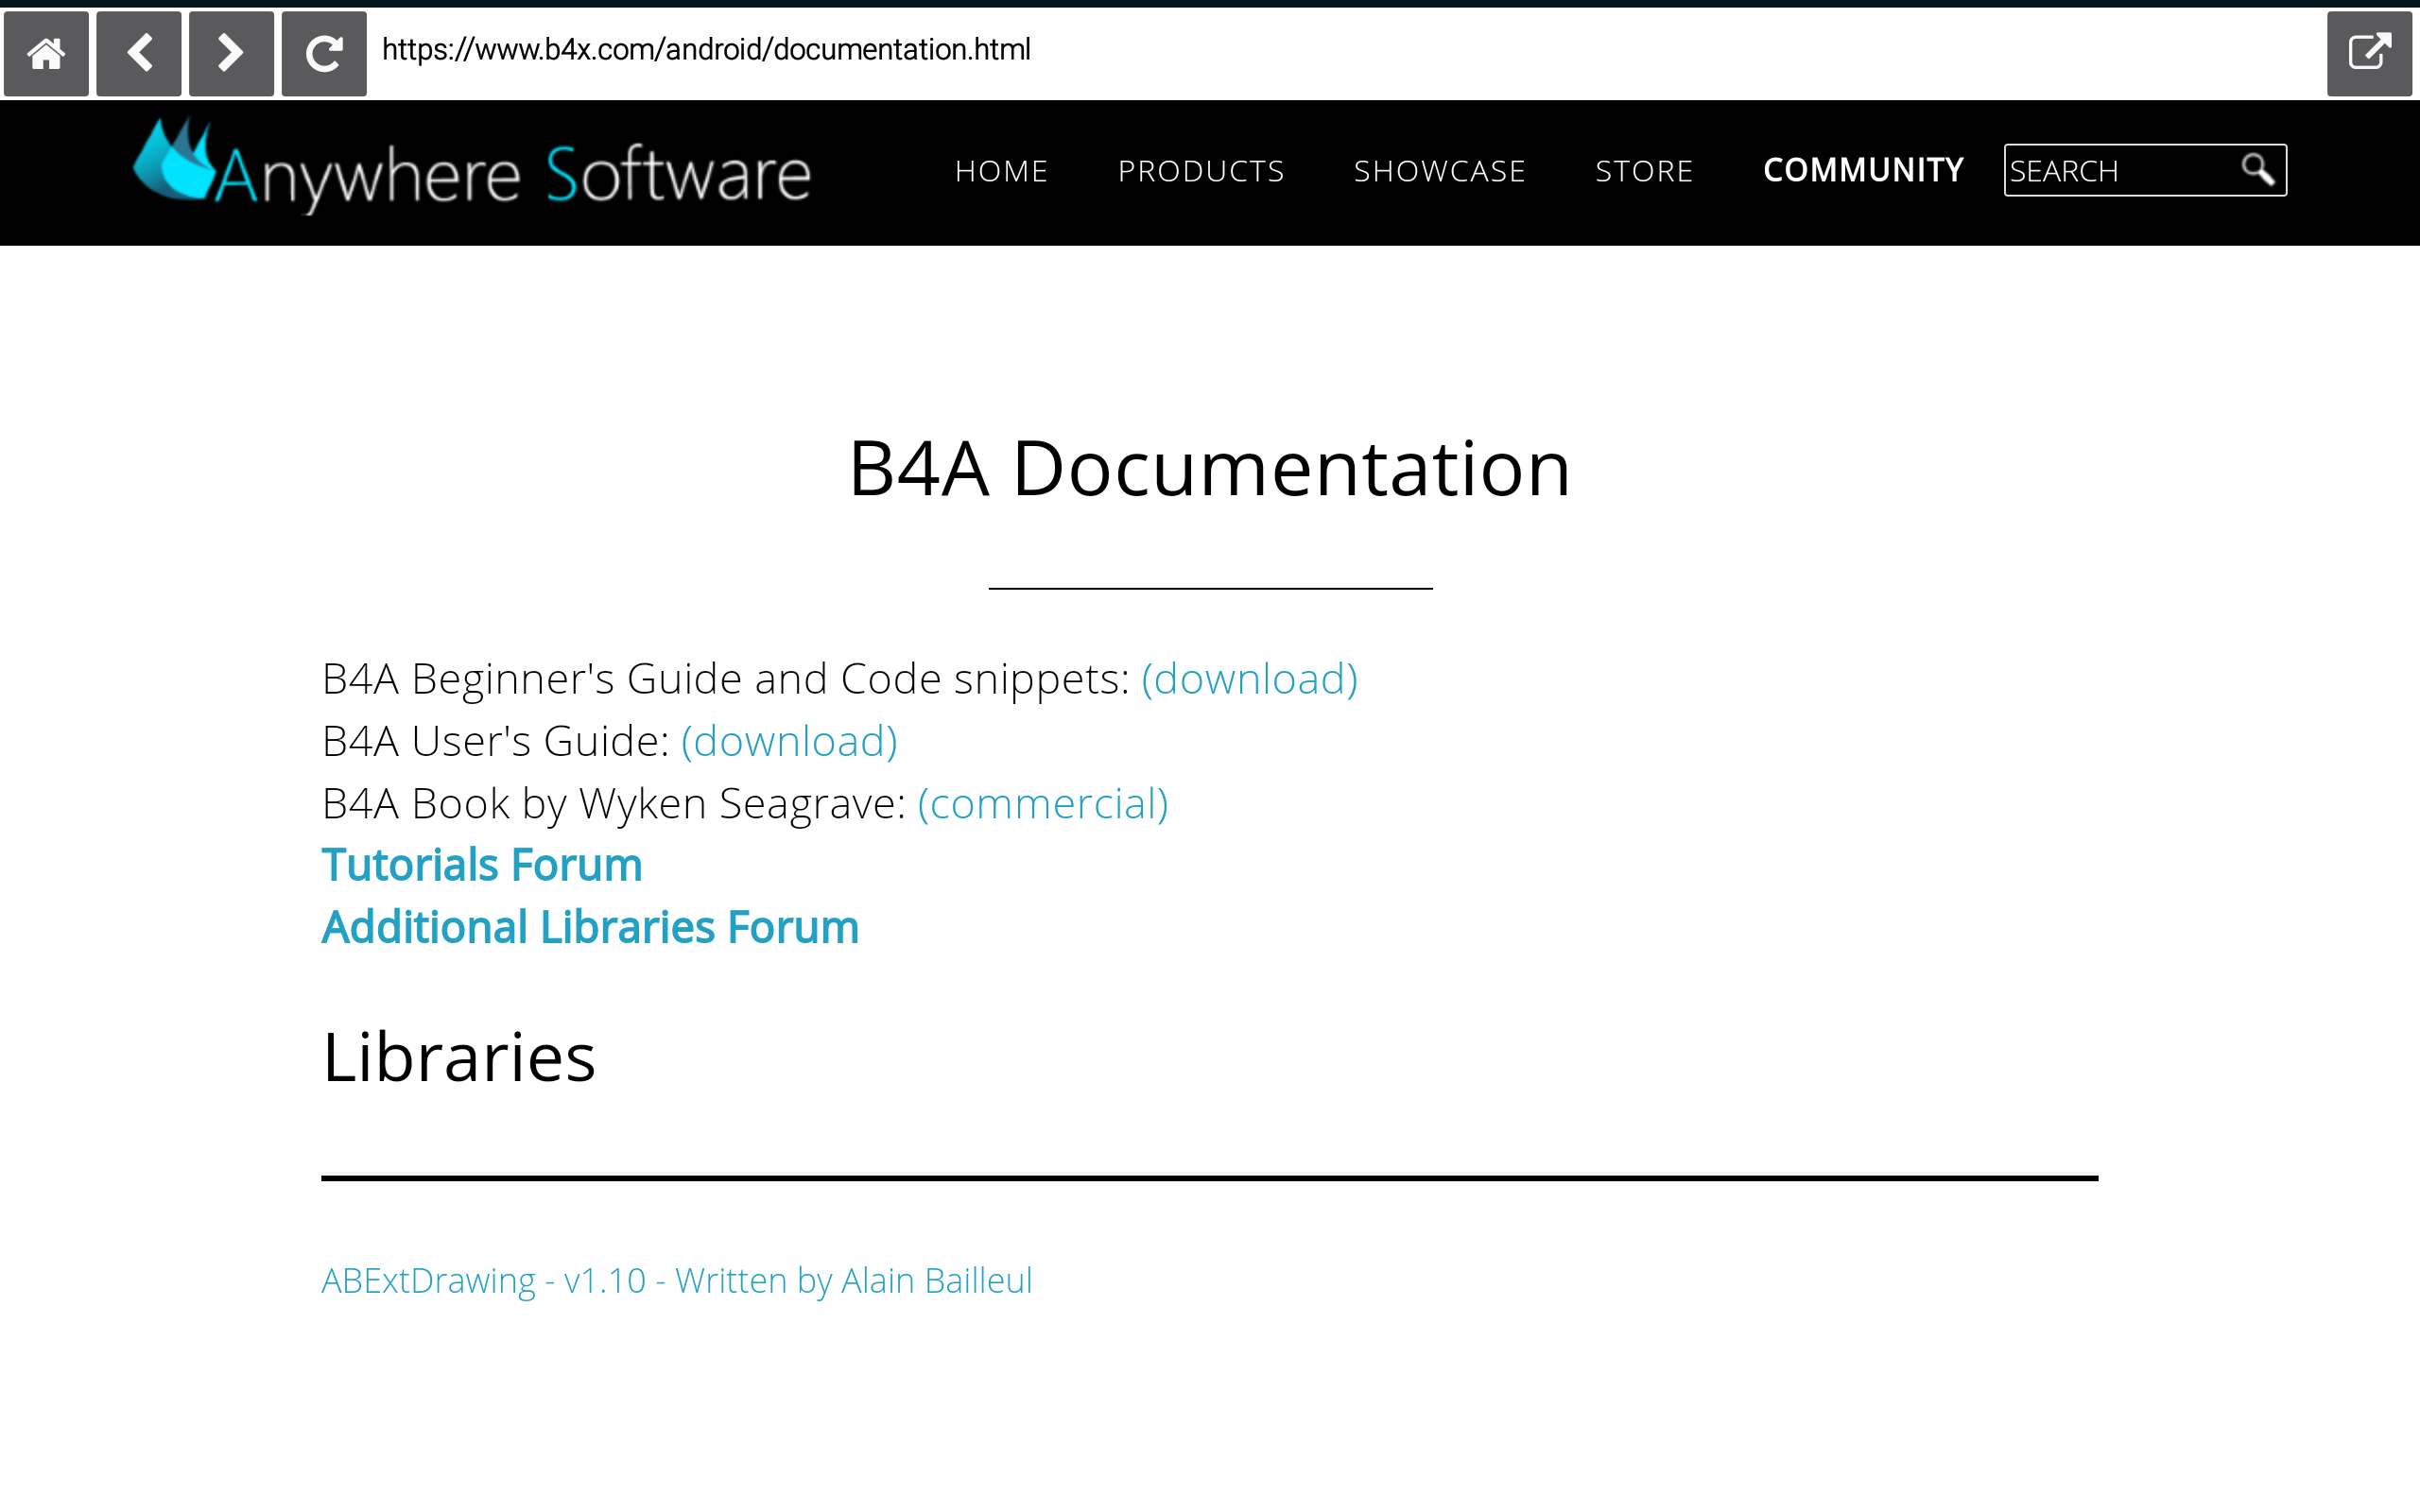The height and width of the screenshot is (1512, 2420).
Task: Open the commercial B4A Book link
Action: click(x=1042, y=804)
